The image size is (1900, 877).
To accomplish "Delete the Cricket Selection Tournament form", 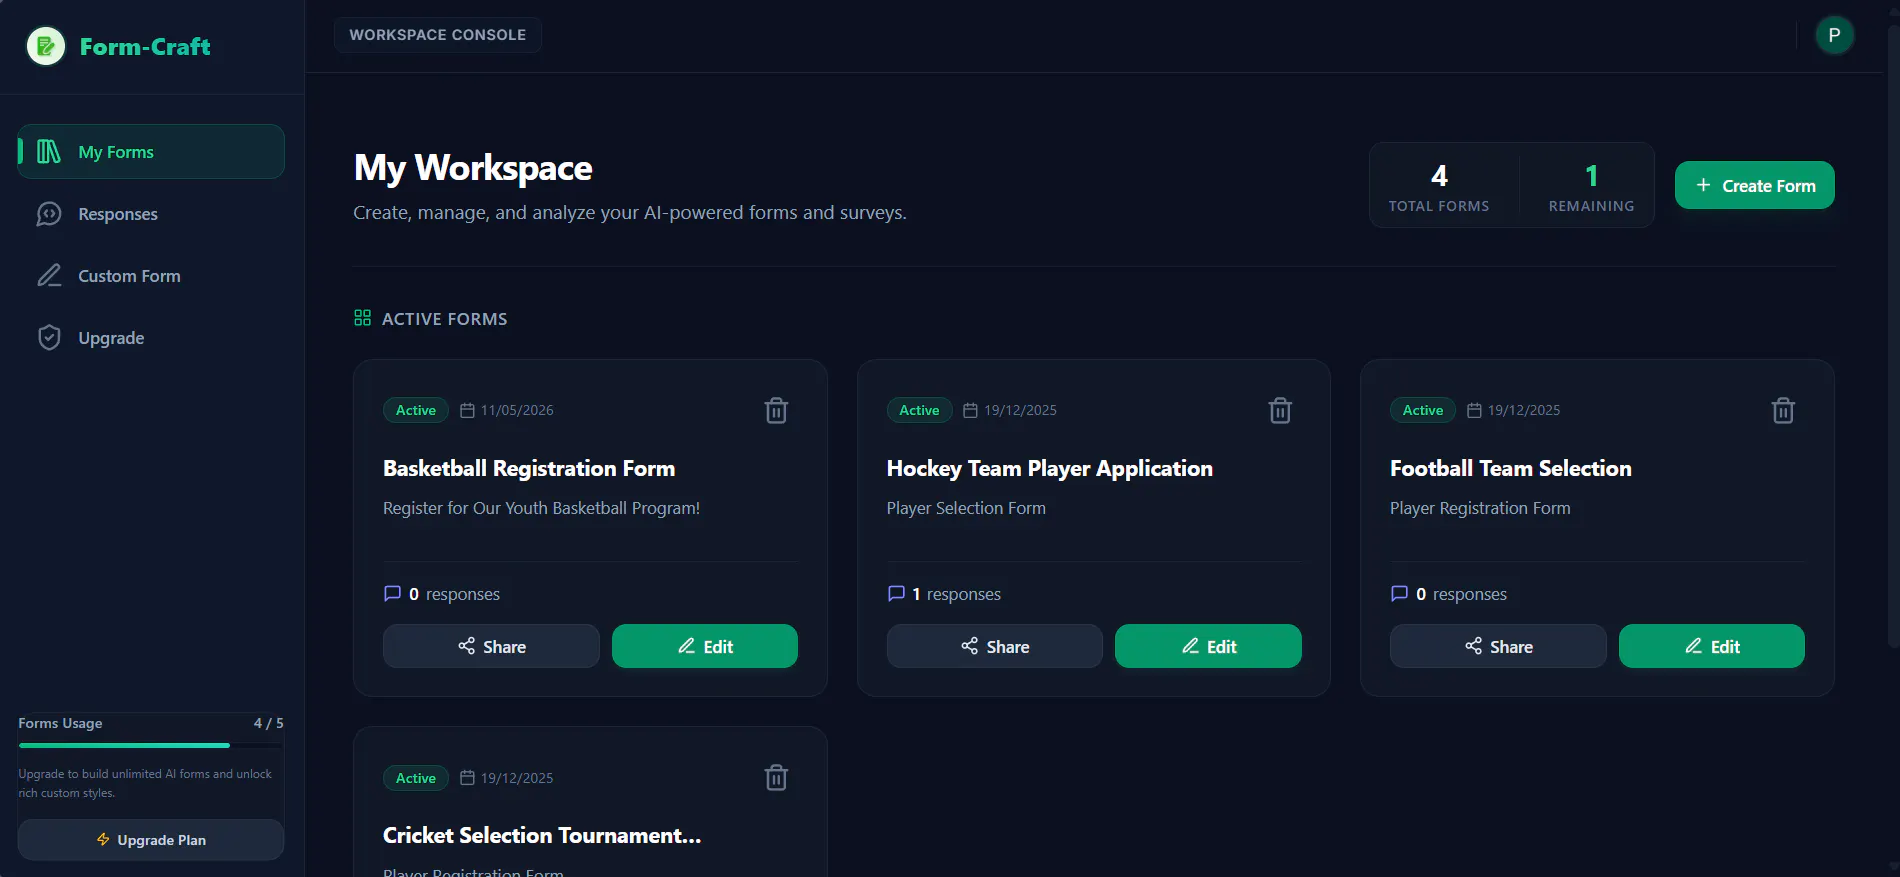I will coord(776,778).
